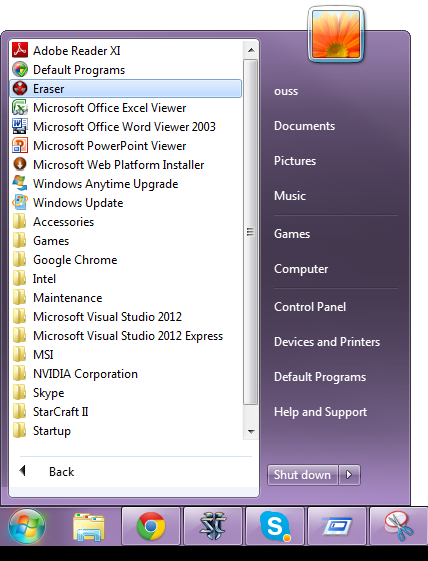This screenshot has height=561, width=428.
Task: Open Control Panel from right pane
Action: click(310, 307)
